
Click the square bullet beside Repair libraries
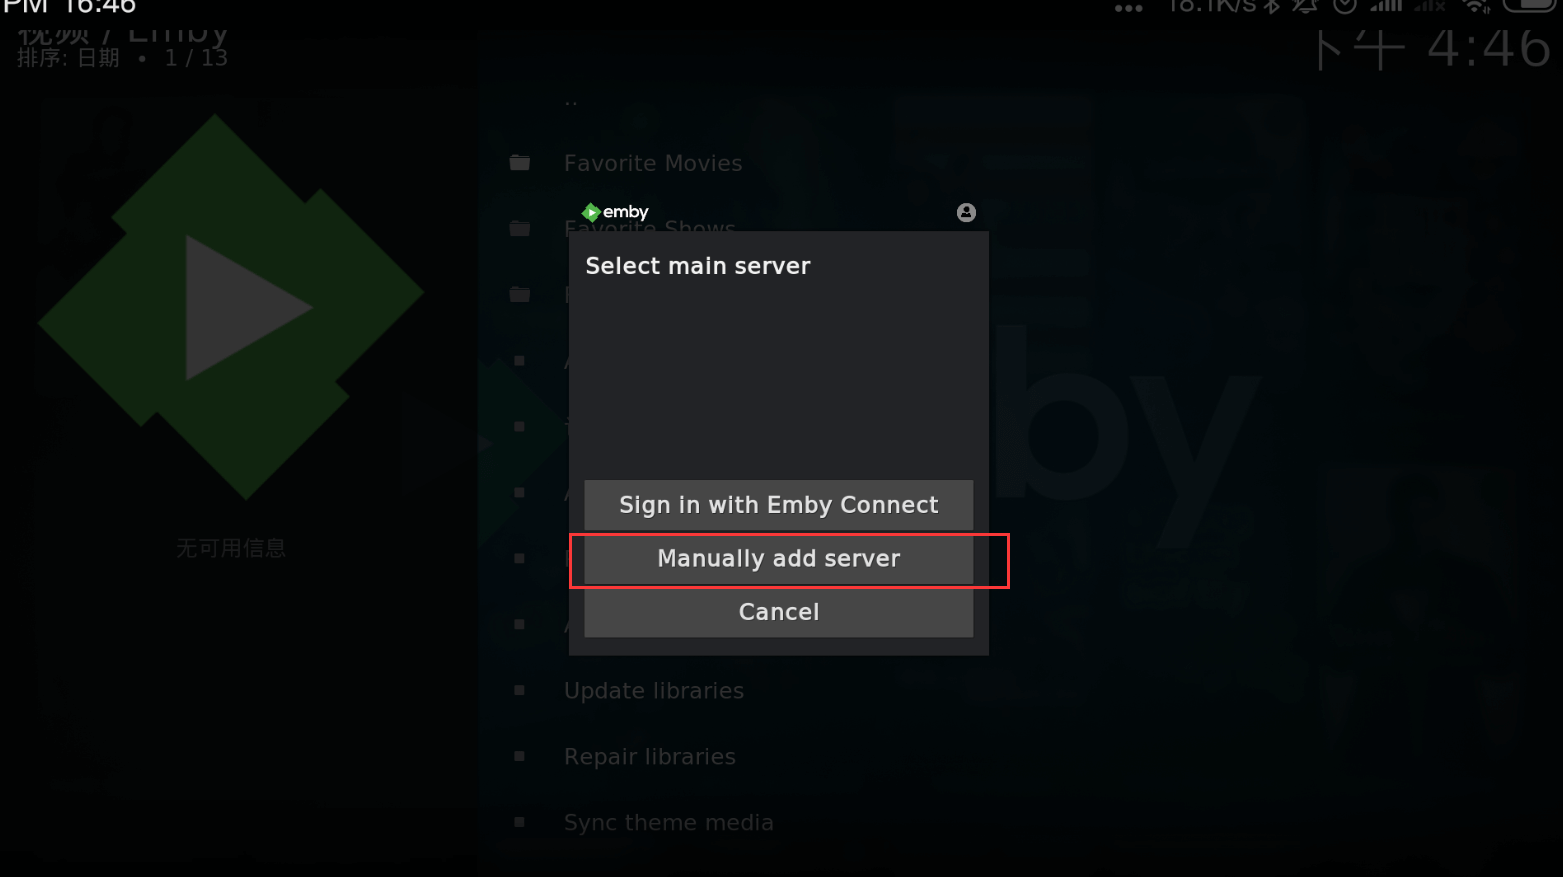[x=519, y=756]
